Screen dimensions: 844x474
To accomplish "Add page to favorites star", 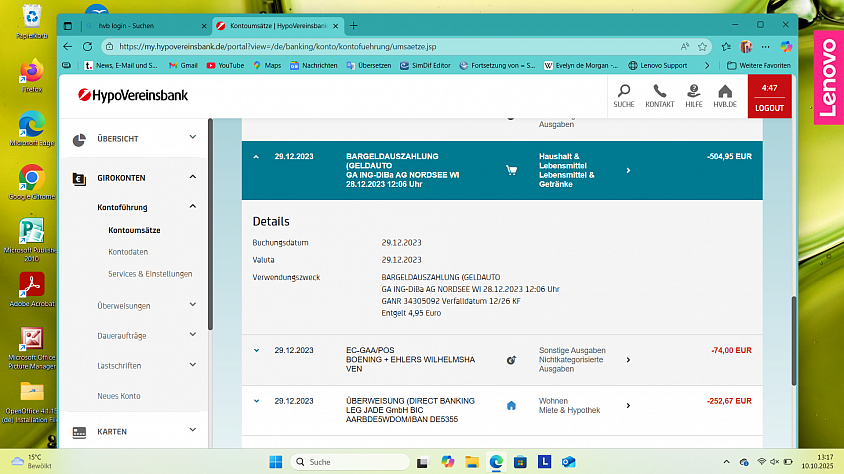I will coord(702,47).
